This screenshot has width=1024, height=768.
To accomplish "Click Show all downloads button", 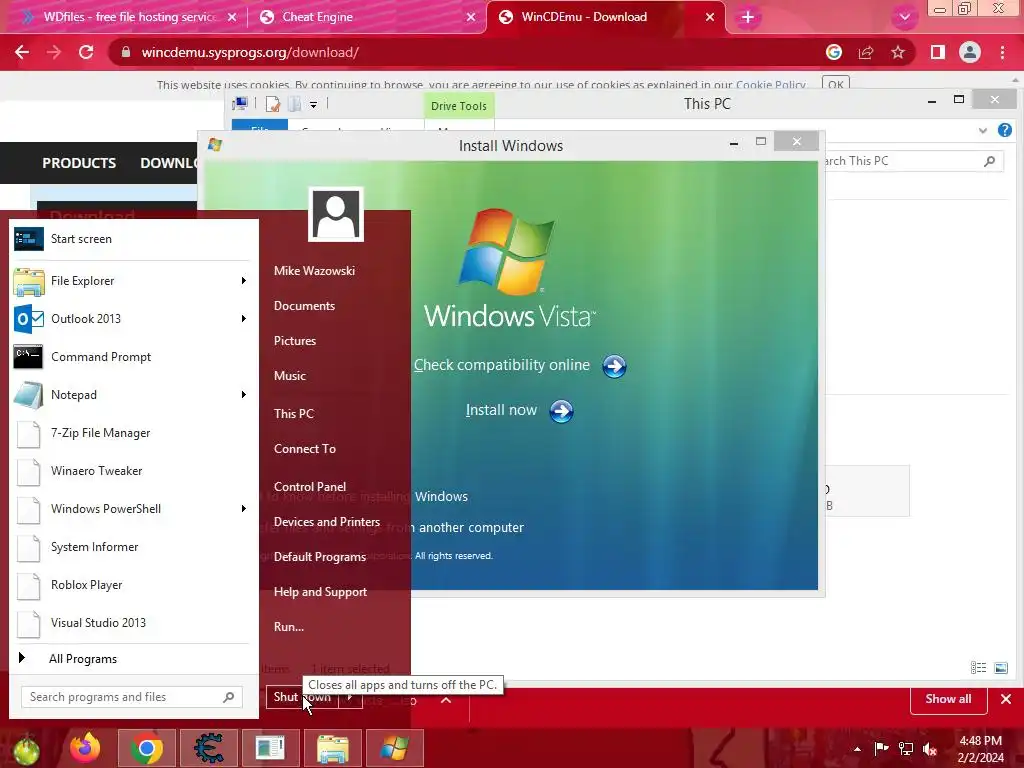I will click(948, 699).
